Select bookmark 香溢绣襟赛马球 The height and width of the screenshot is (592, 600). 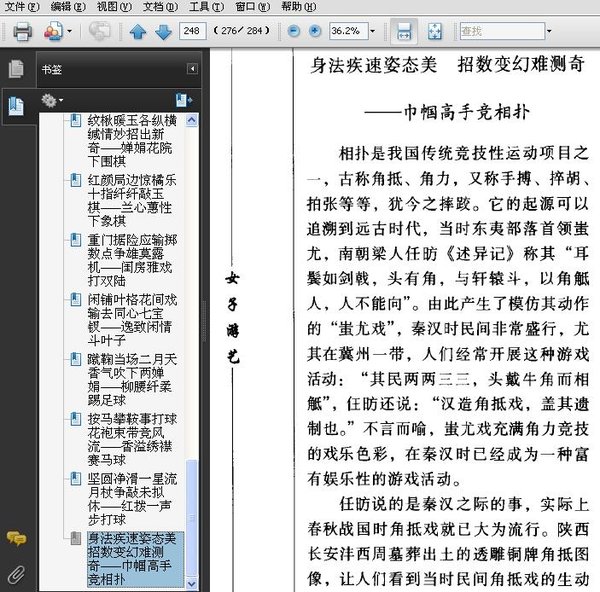click(x=132, y=439)
